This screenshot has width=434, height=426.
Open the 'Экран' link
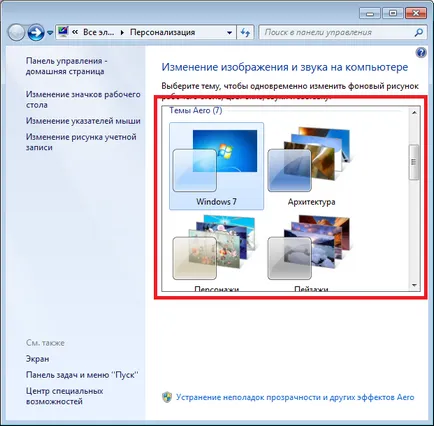pos(37,359)
